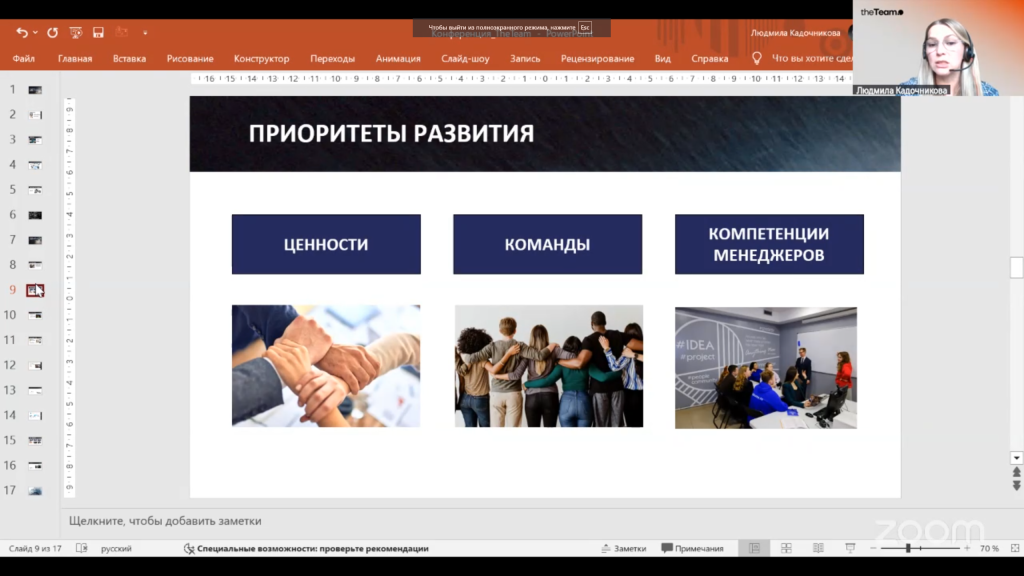Click the zoom out minus button
This screenshot has width=1024, height=576.
[x=873, y=549]
